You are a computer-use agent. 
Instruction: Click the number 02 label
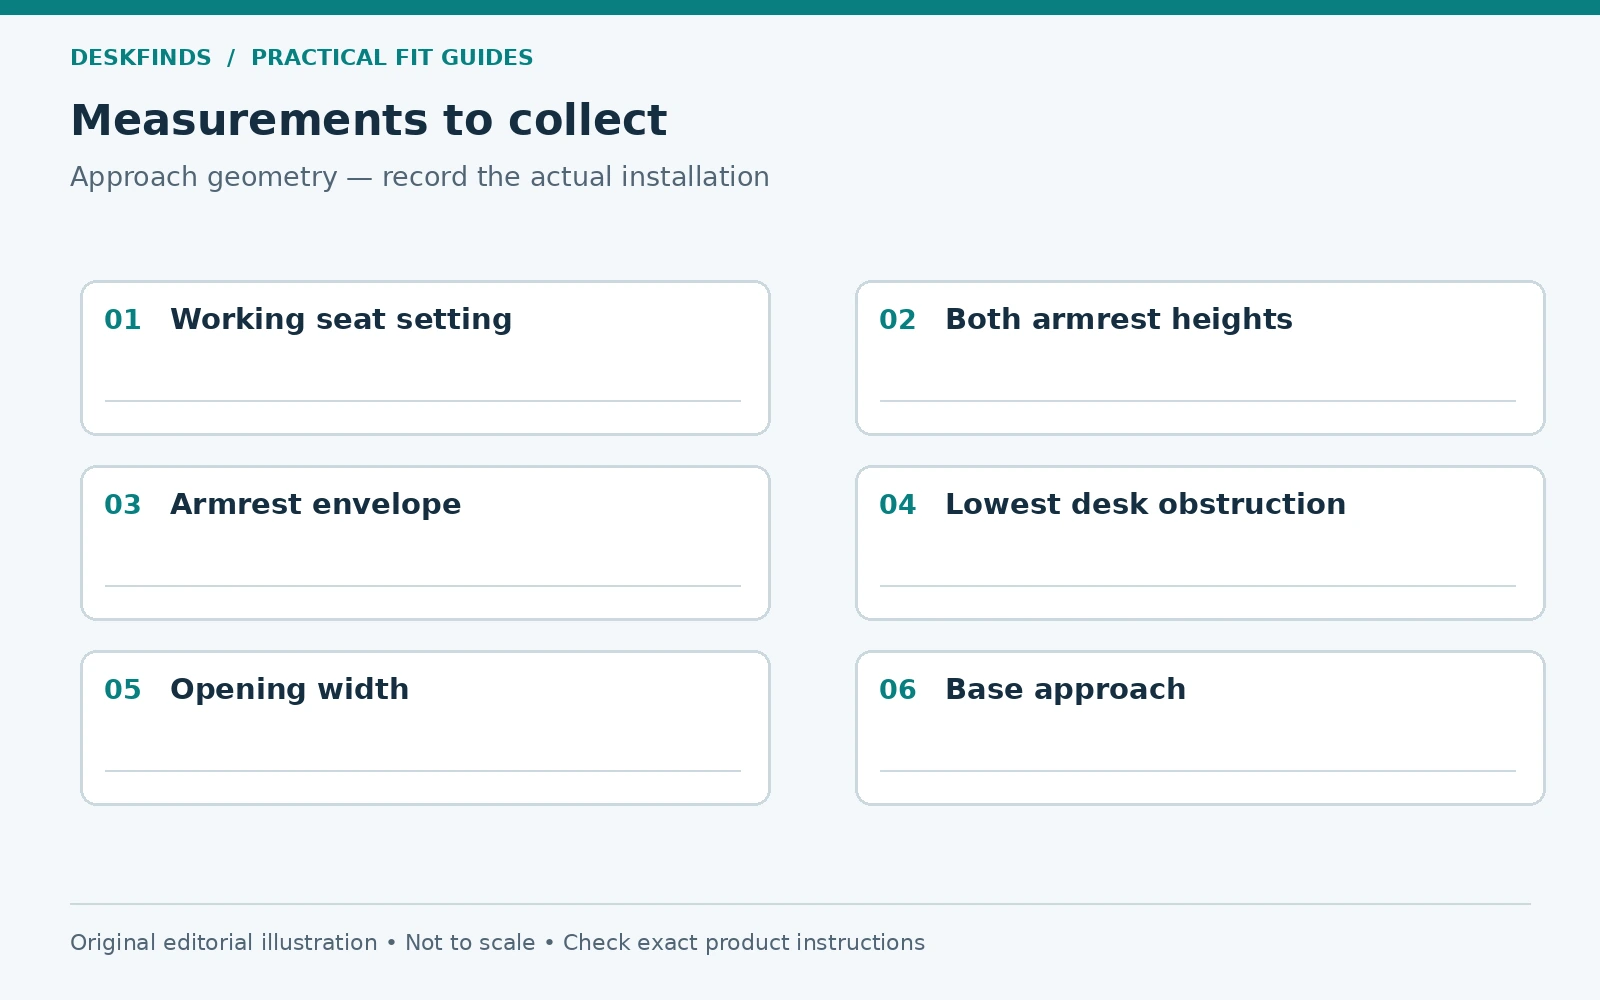pos(898,320)
